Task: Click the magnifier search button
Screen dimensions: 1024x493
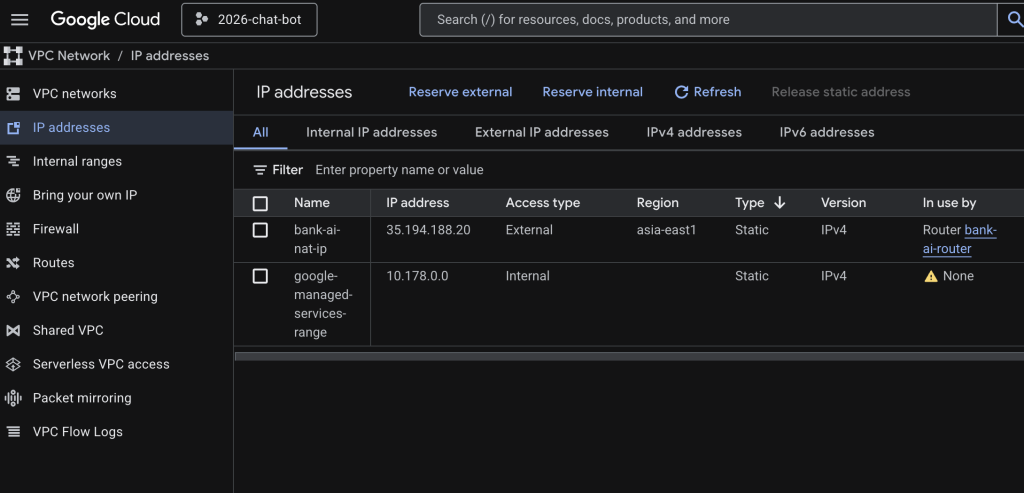Action: 1014,20
